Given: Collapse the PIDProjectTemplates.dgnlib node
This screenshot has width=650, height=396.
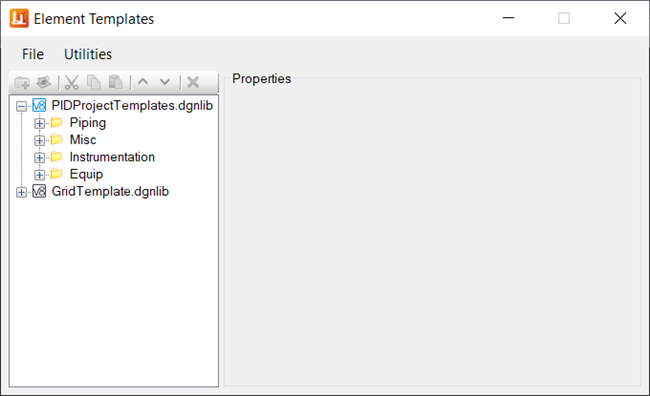Looking at the screenshot, I should coord(22,107).
